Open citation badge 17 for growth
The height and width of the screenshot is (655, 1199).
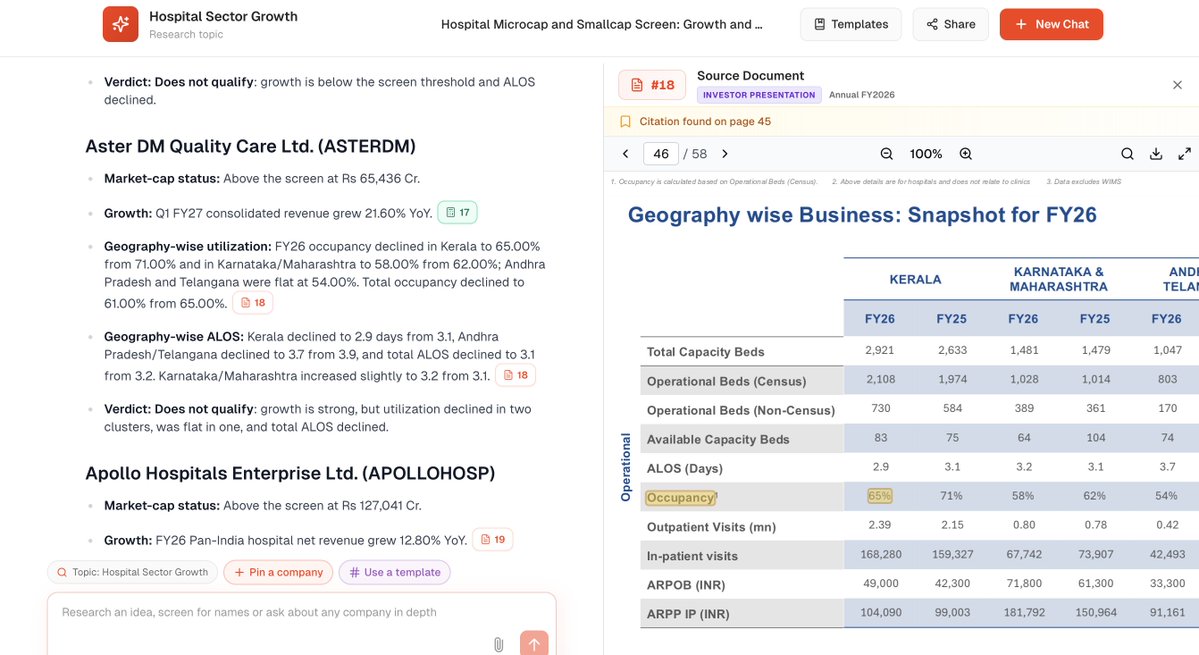click(457, 212)
